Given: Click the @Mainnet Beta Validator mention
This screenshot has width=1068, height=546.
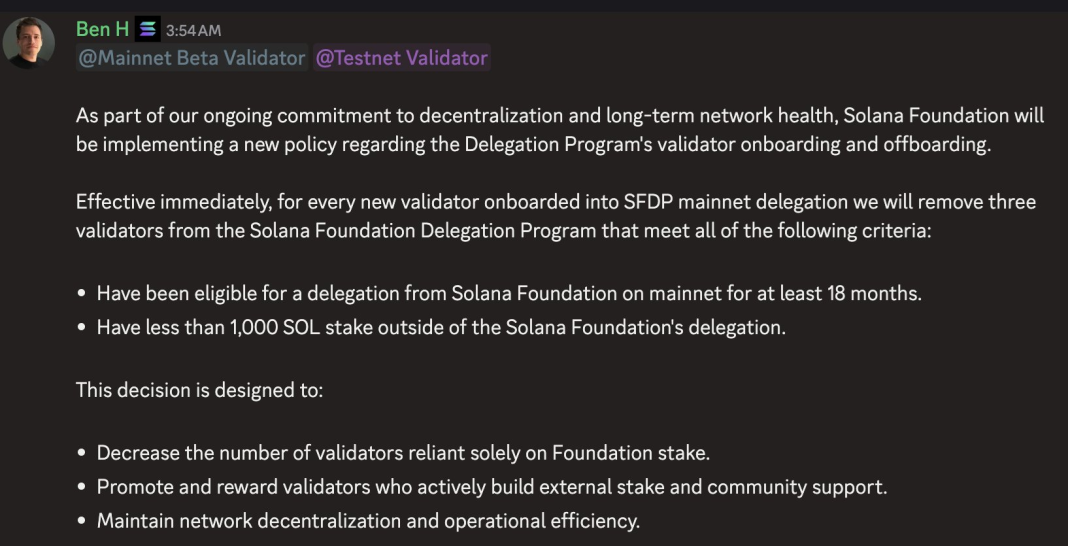Looking at the screenshot, I should tap(192, 58).
